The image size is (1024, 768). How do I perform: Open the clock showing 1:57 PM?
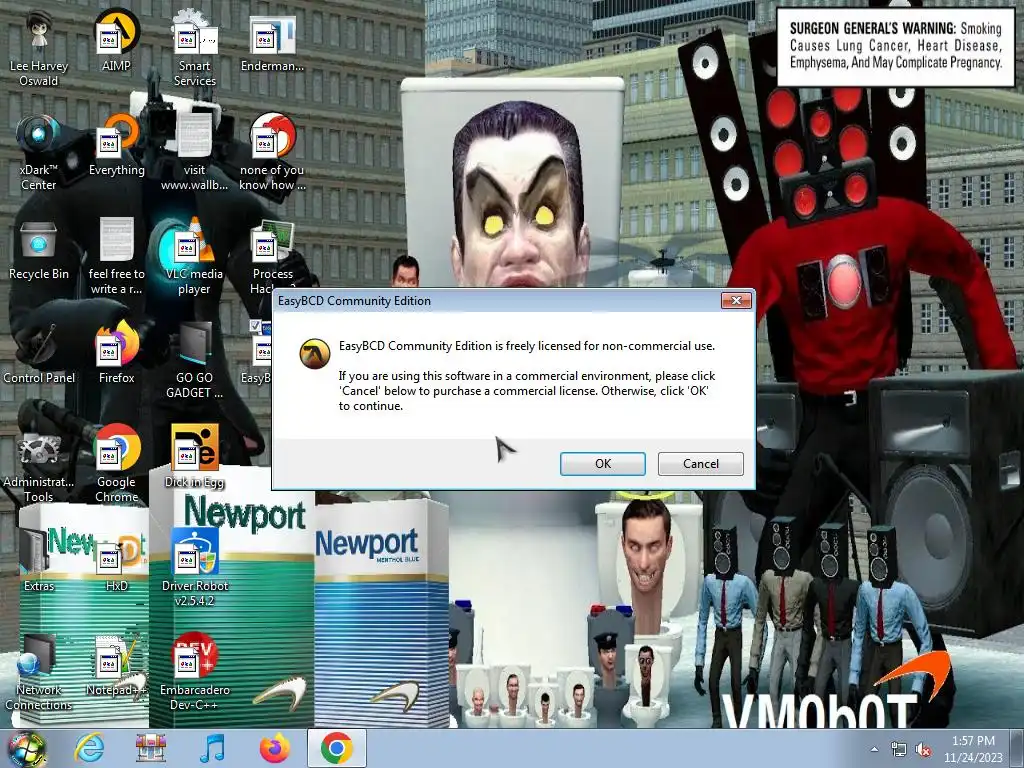pos(973,749)
